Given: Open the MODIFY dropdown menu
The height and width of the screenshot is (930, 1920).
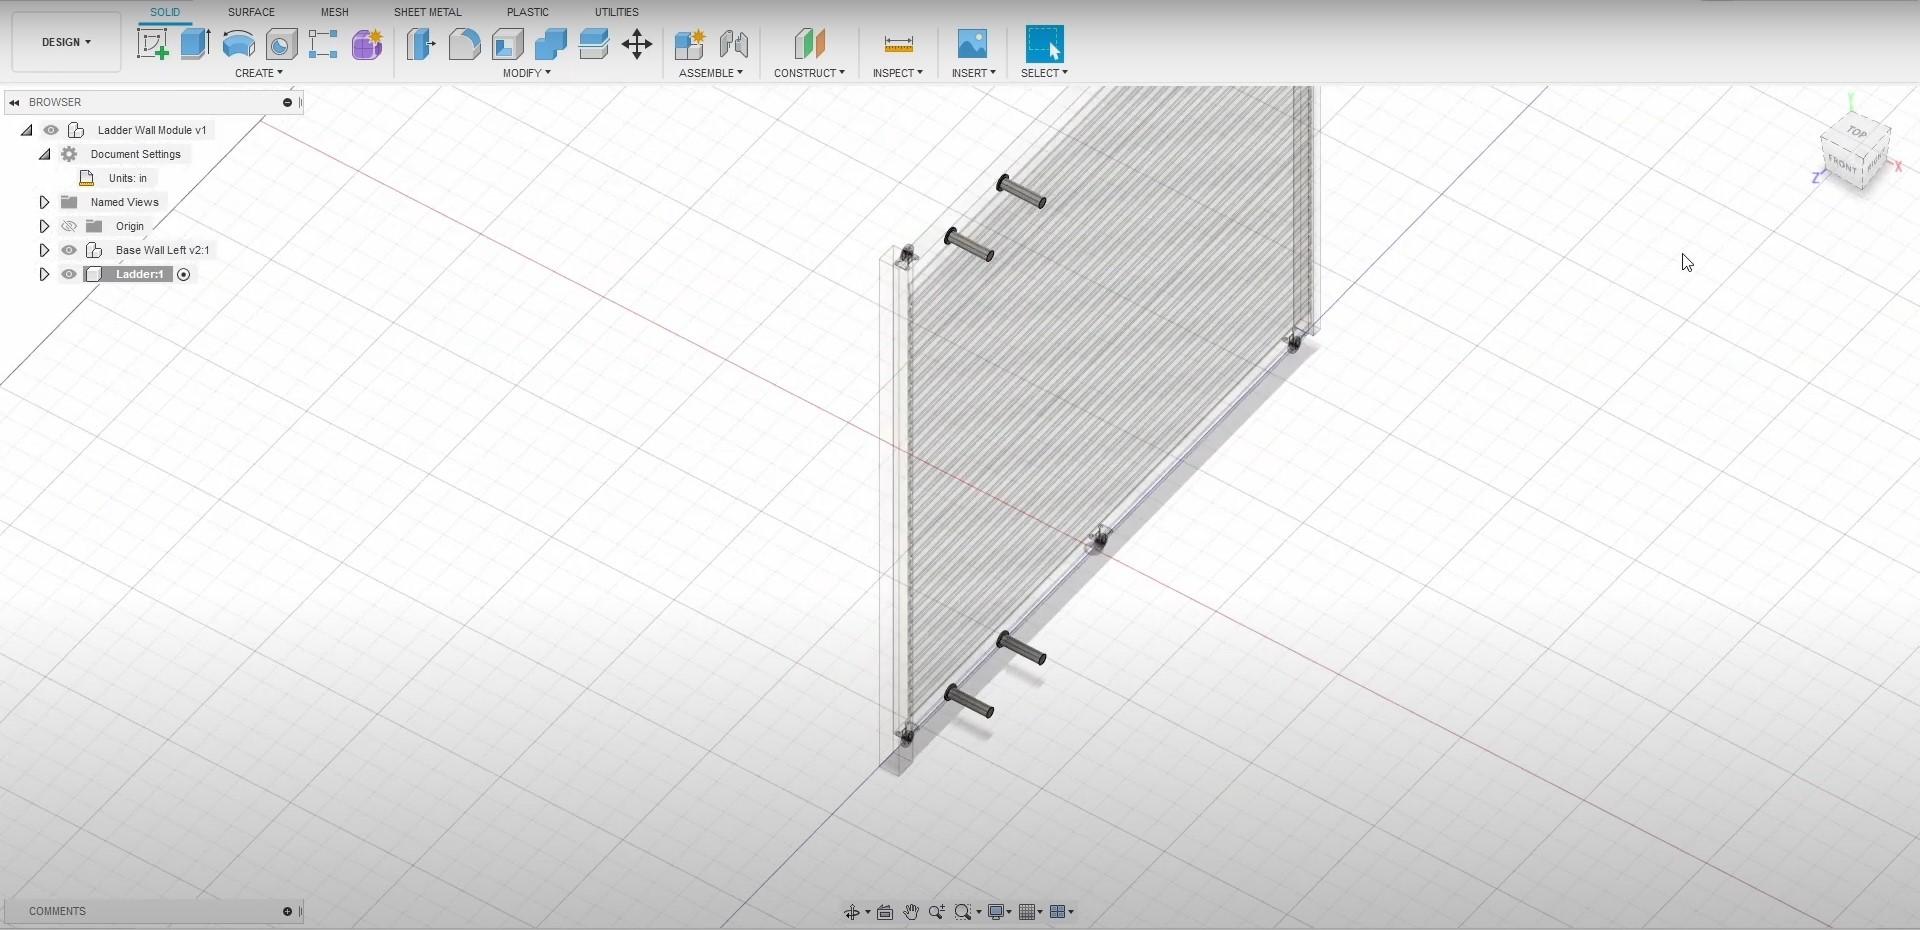Looking at the screenshot, I should [x=526, y=73].
